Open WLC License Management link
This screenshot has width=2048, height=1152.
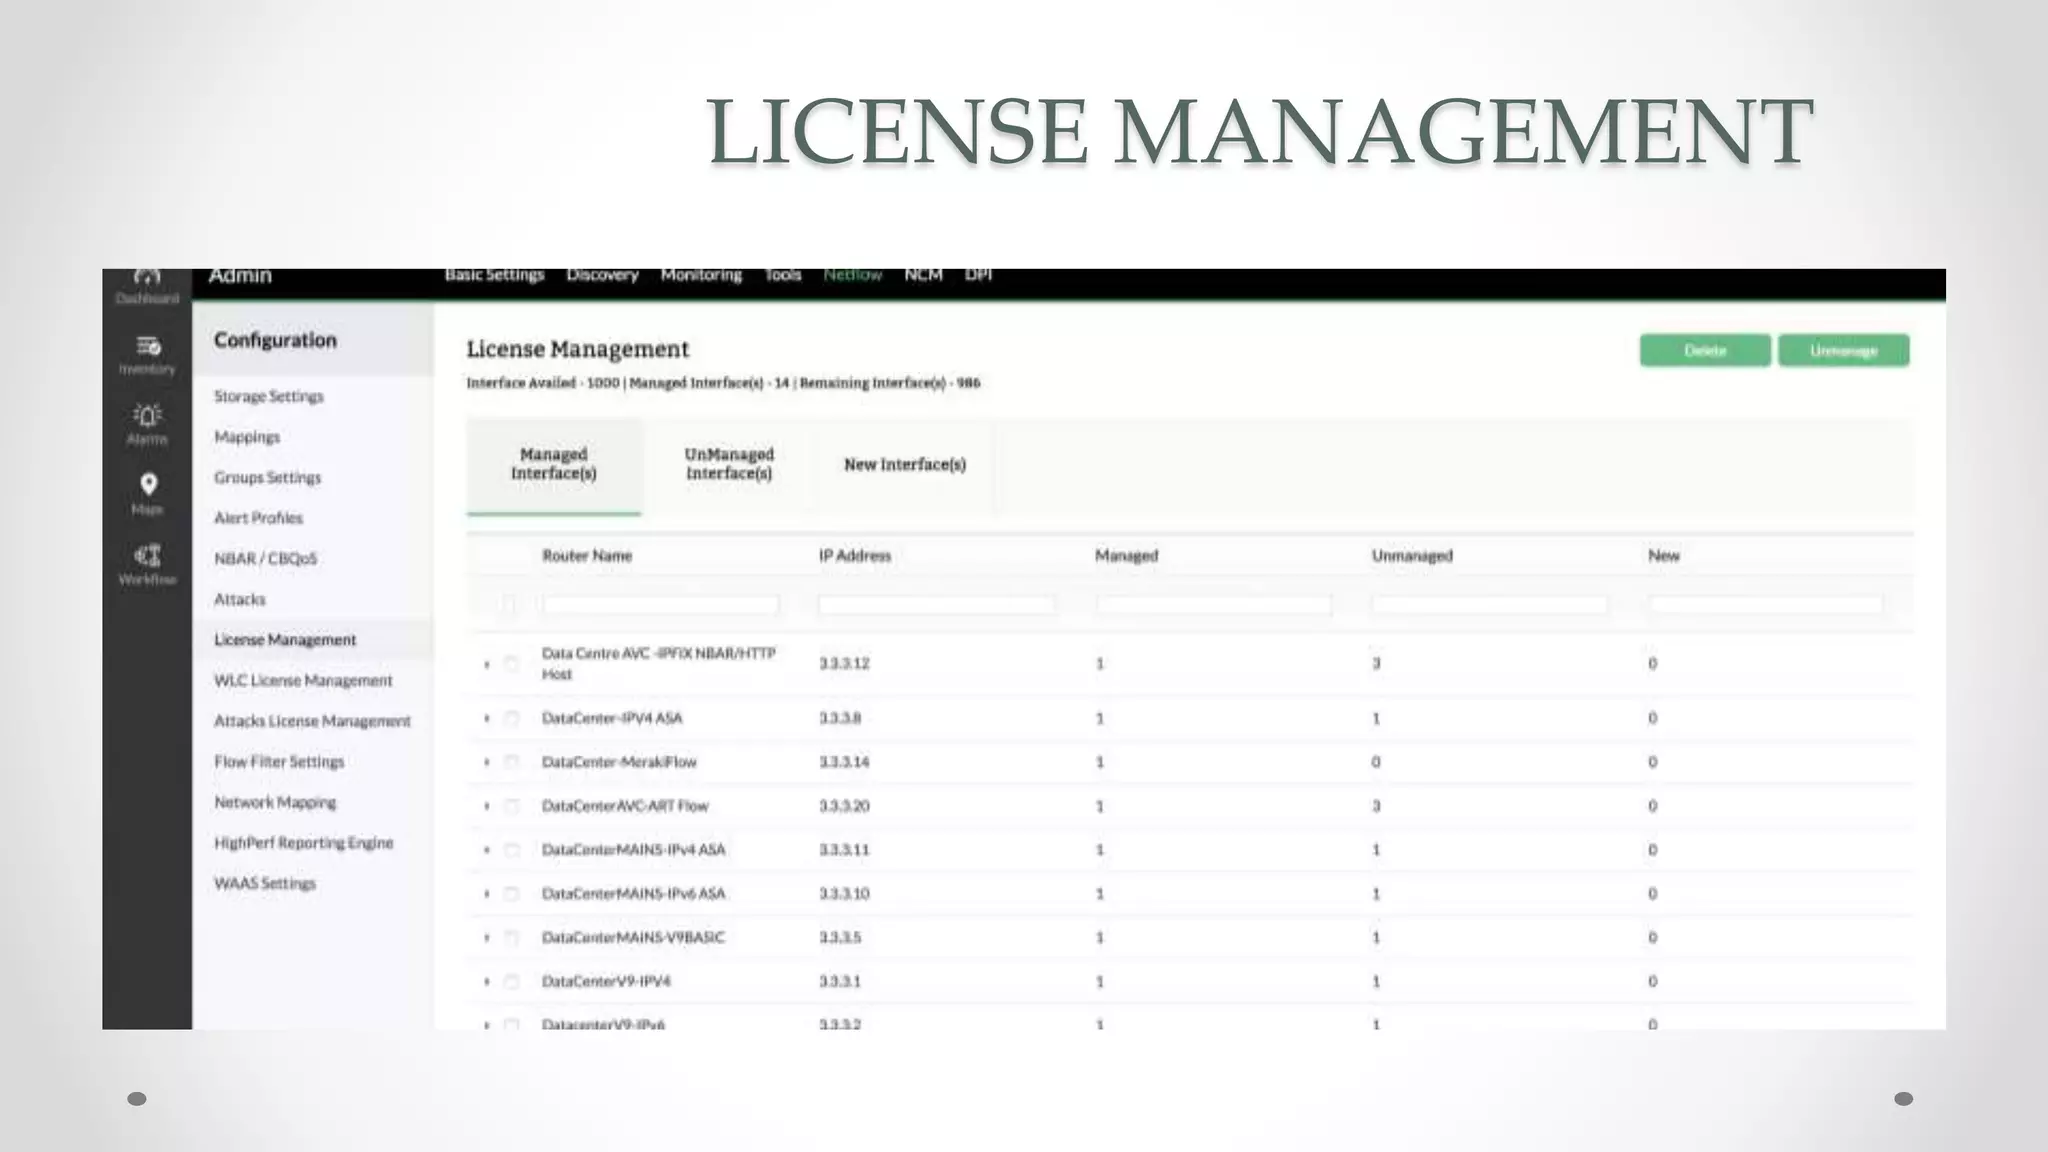tap(303, 680)
